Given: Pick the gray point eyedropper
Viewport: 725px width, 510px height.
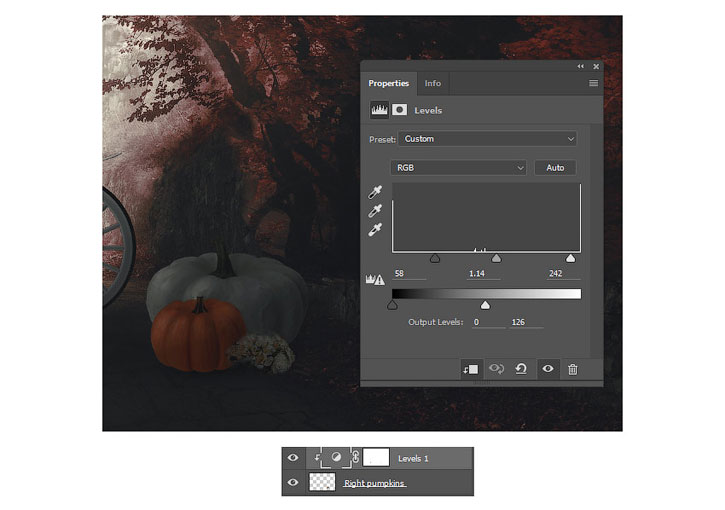Looking at the screenshot, I should click(x=375, y=211).
